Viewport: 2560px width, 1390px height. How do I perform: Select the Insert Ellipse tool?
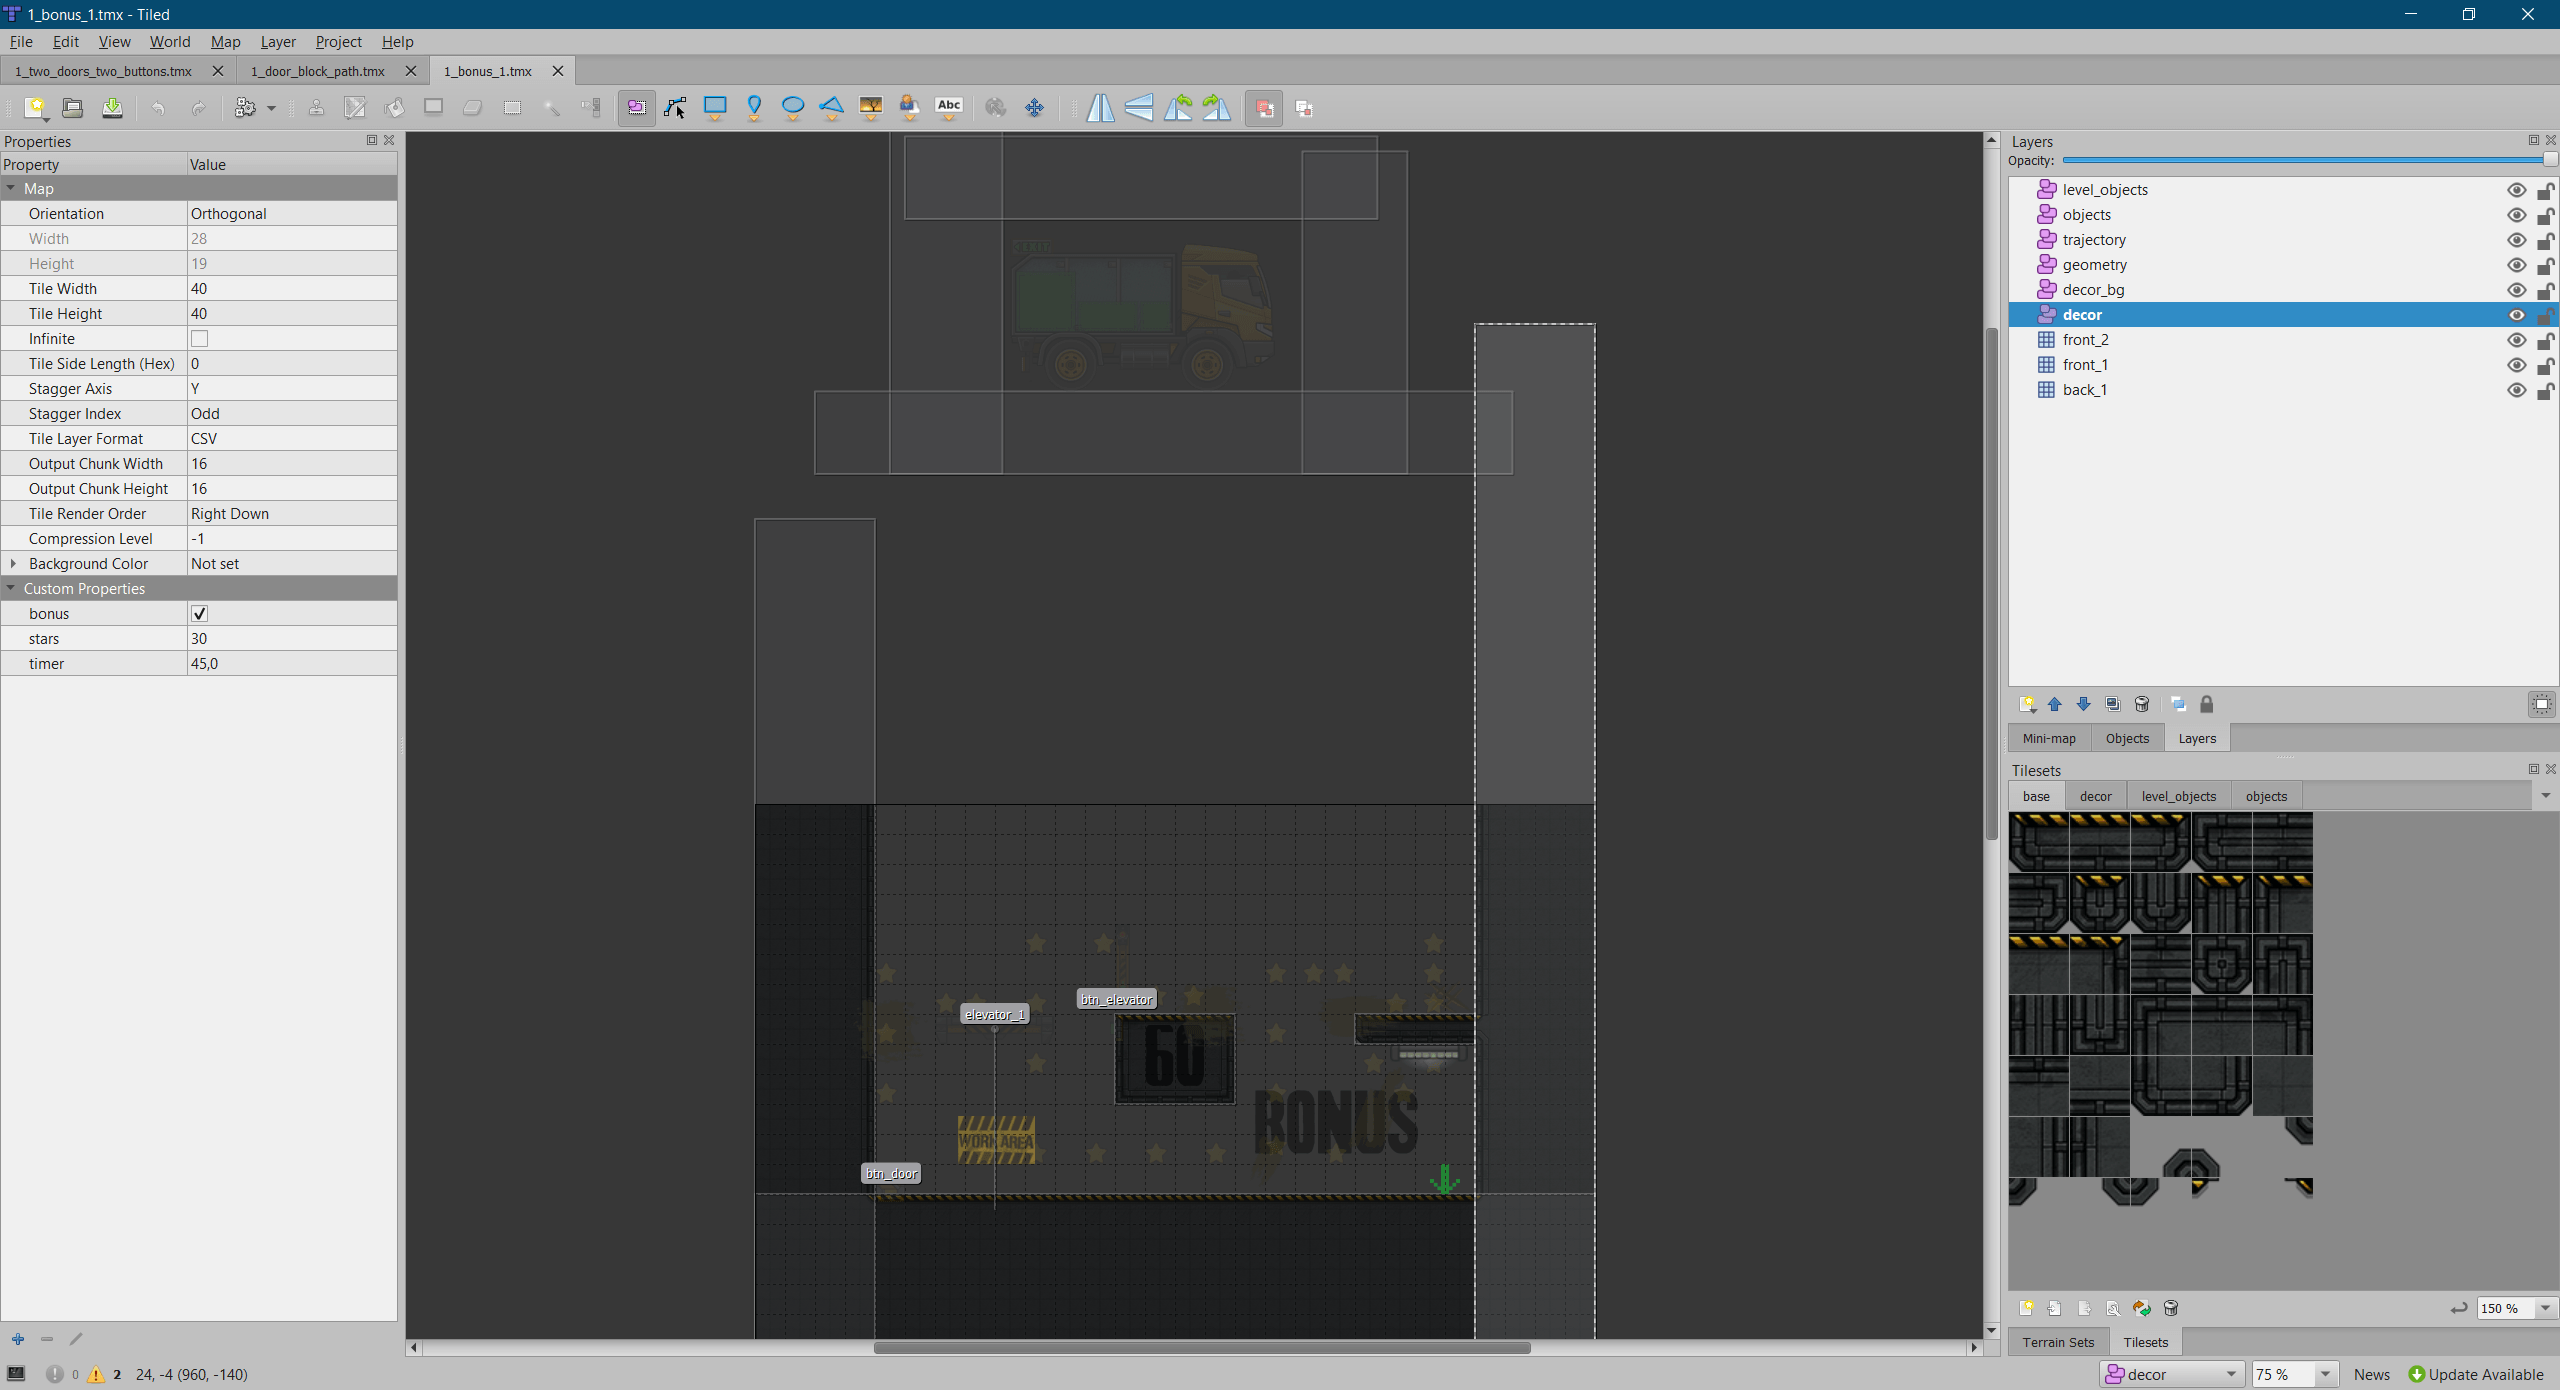click(793, 107)
